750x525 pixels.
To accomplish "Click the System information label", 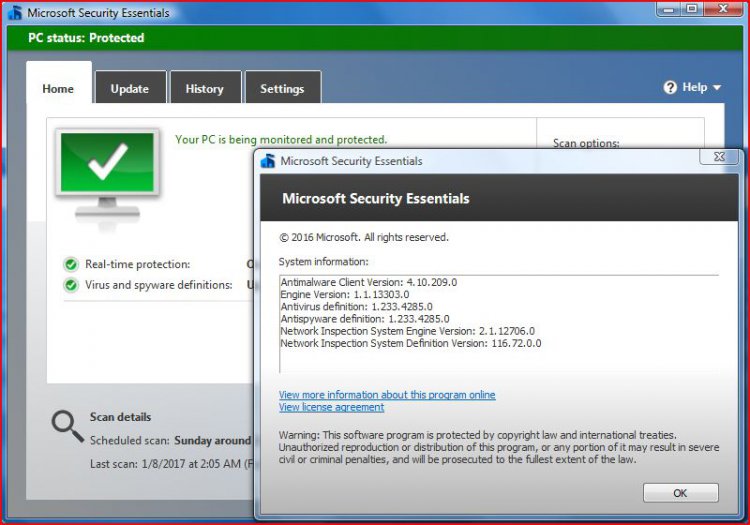I will click(x=323, y=262).
